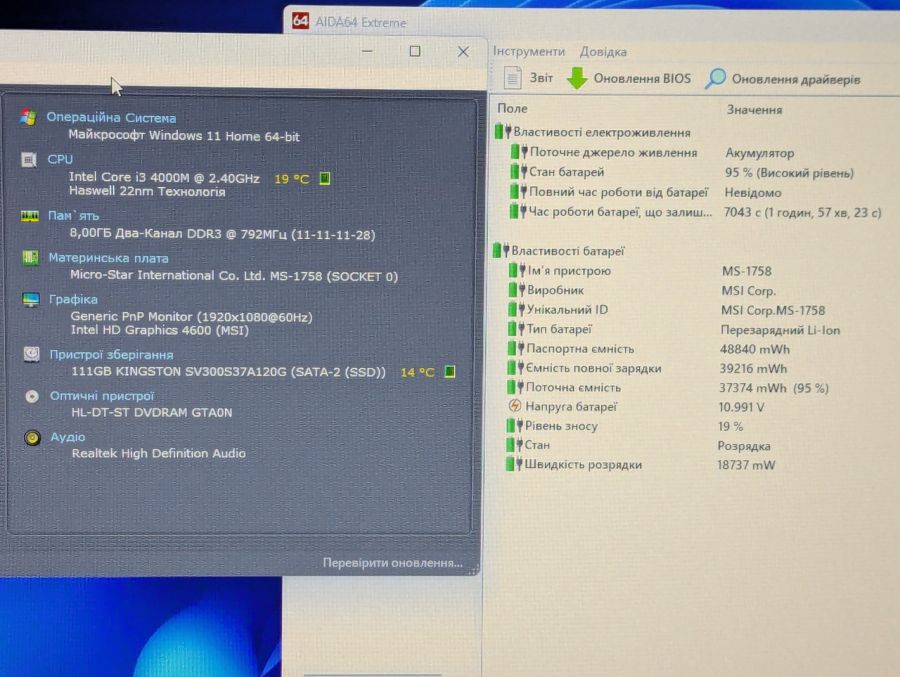900x677 pixels.
Task: Open the Пристрої зберігання section link
Action: [x=111, y=355]
